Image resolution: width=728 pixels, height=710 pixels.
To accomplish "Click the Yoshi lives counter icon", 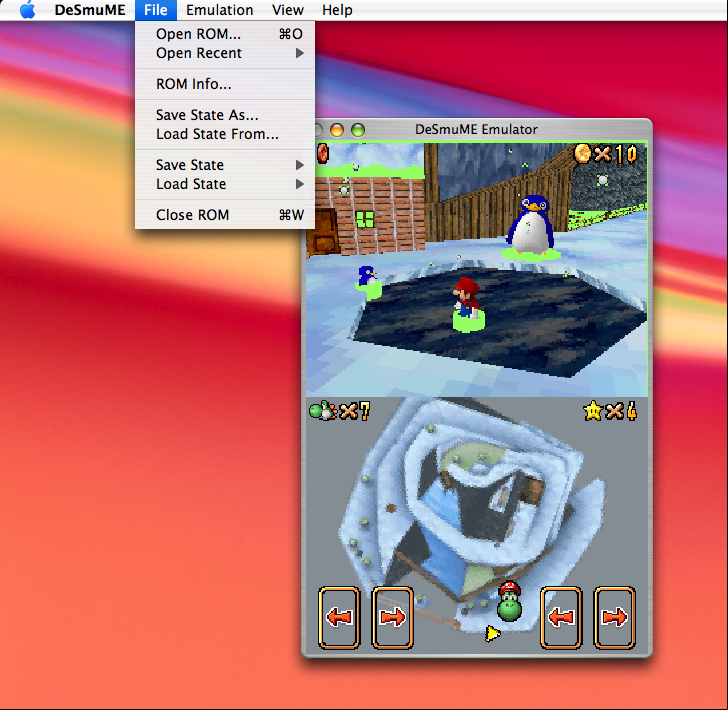I will click(x=323, y=410).
